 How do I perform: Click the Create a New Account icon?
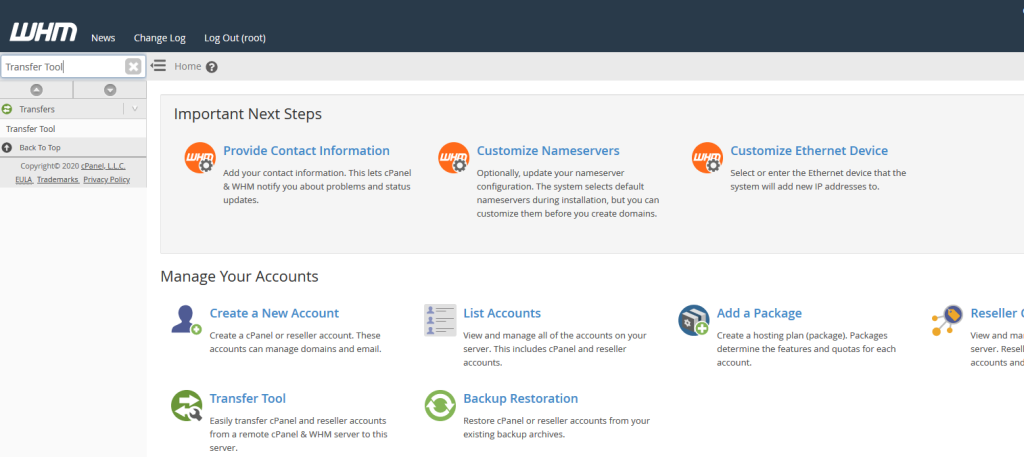coord(186,320)
